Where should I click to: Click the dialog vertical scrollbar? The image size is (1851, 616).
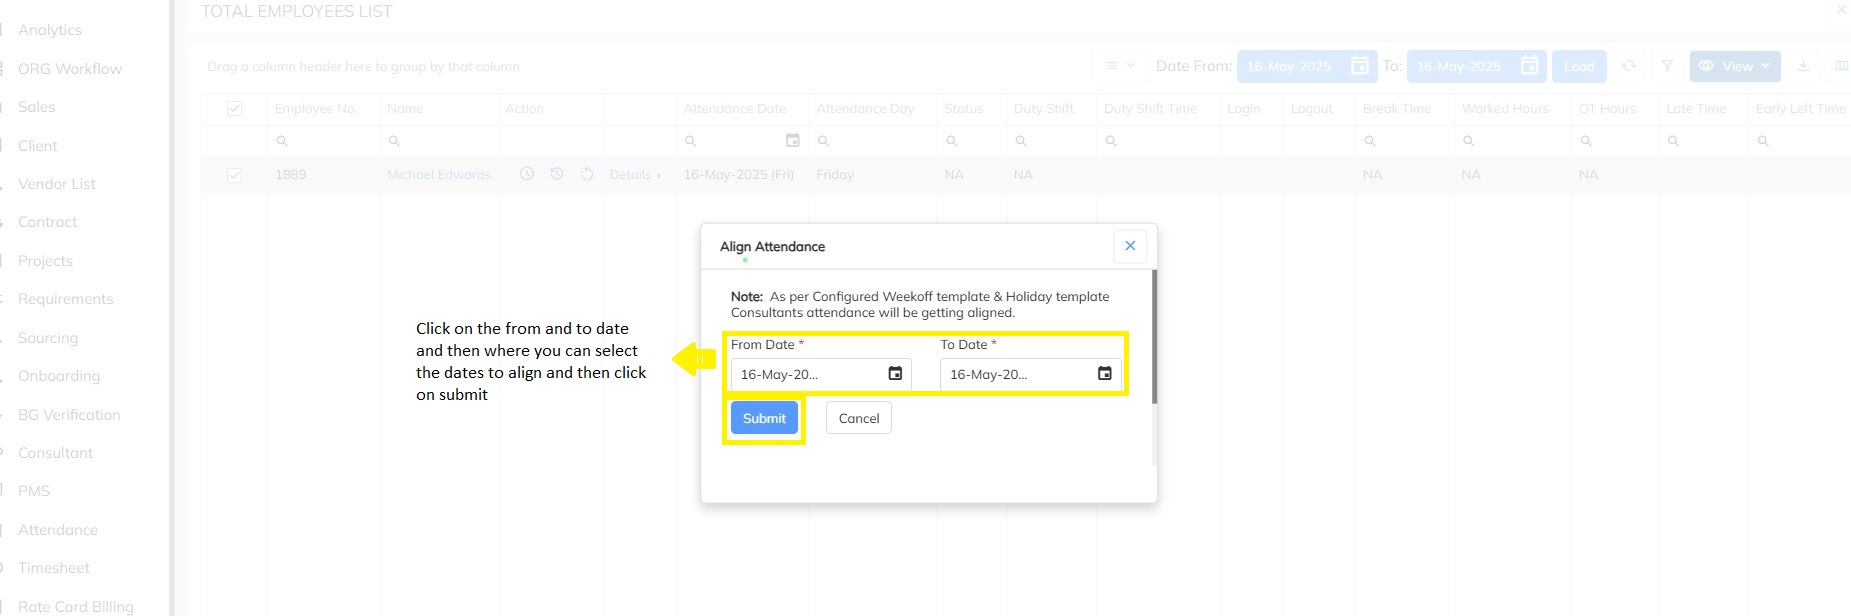pyautogui.click(x=1154, y=336)
